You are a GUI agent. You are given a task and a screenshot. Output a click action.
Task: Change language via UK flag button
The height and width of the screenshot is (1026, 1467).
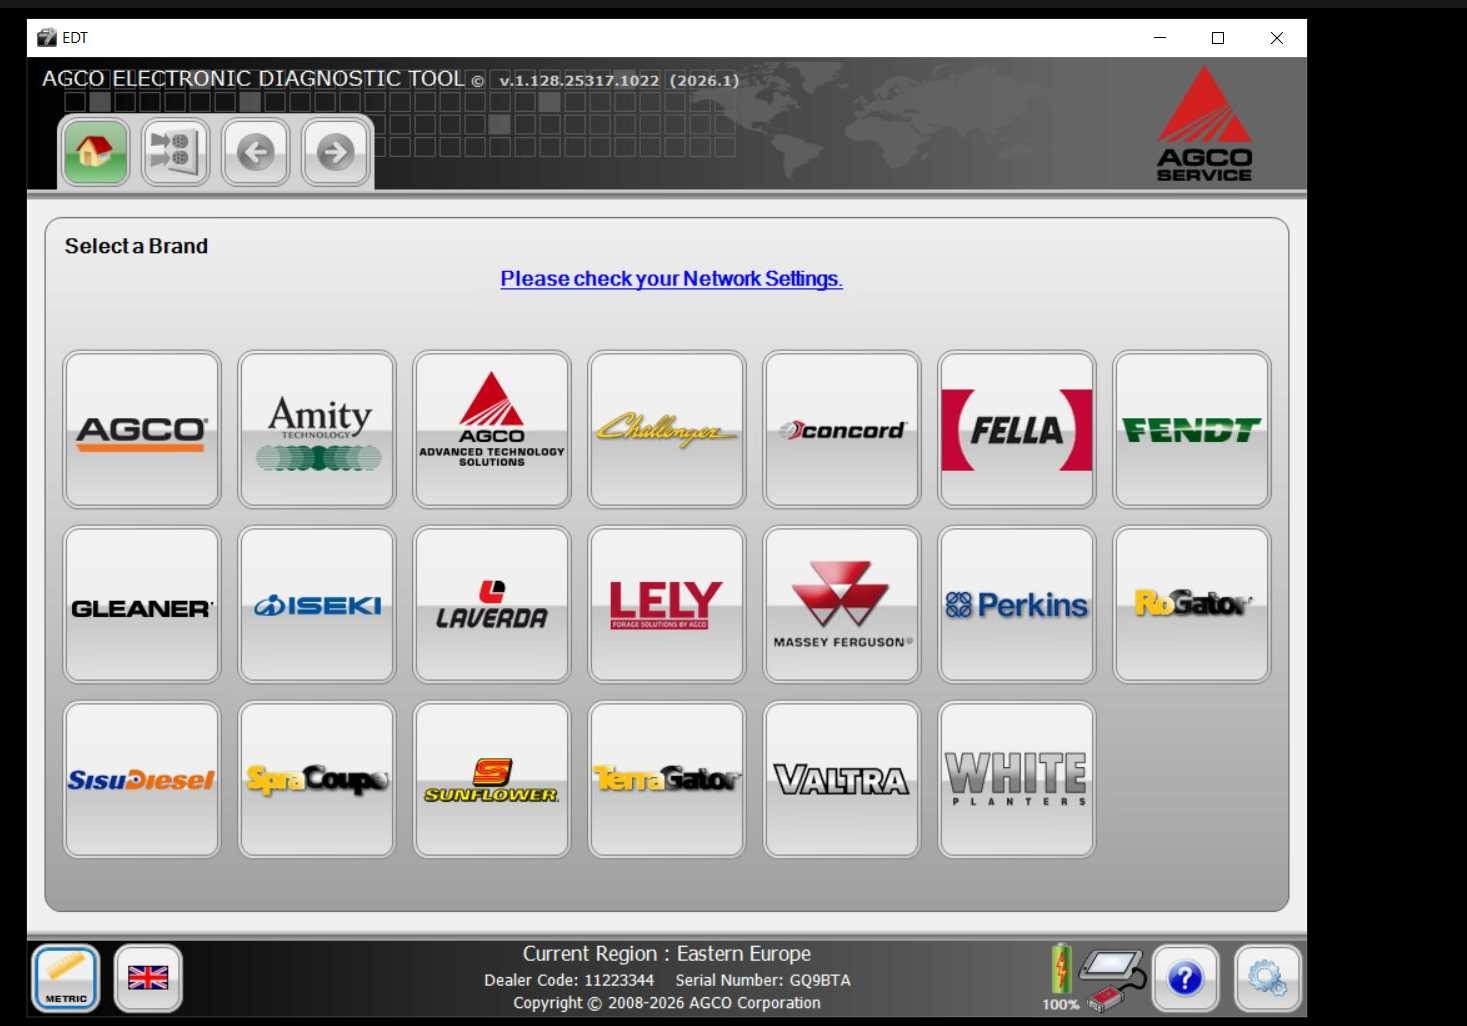(148, 978)
